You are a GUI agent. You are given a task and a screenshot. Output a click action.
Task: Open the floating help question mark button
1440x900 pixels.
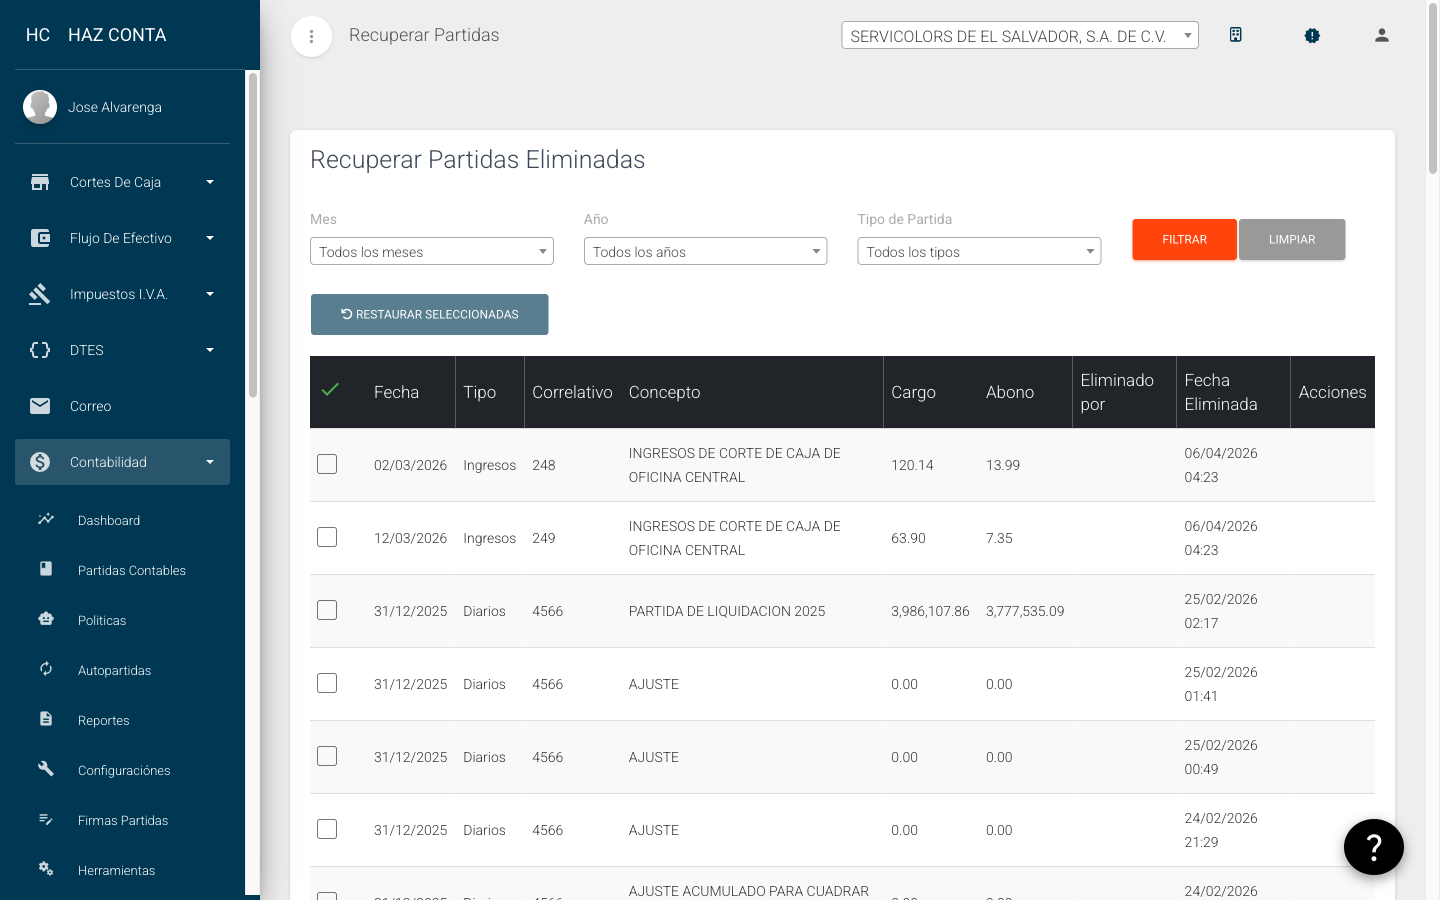point(1374,847)
